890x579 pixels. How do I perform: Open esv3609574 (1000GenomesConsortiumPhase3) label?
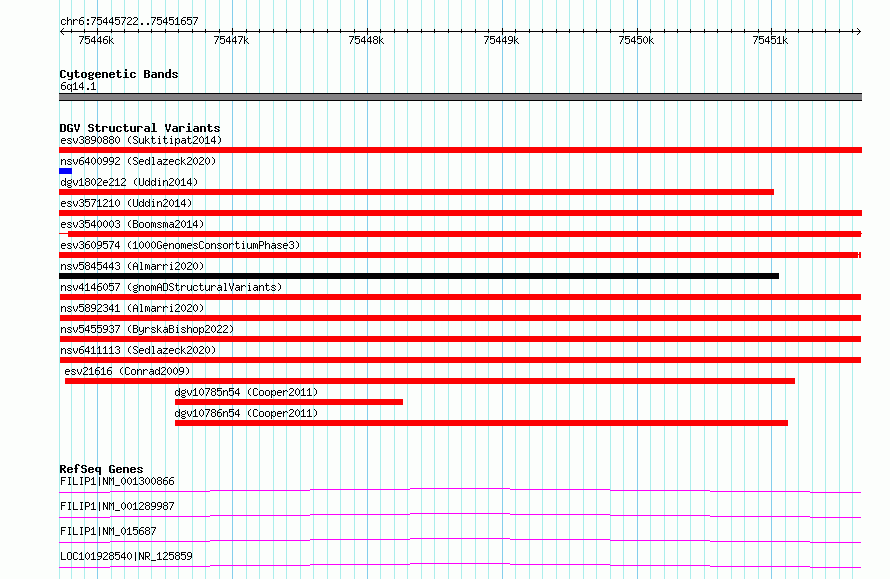tap(180, 245)
